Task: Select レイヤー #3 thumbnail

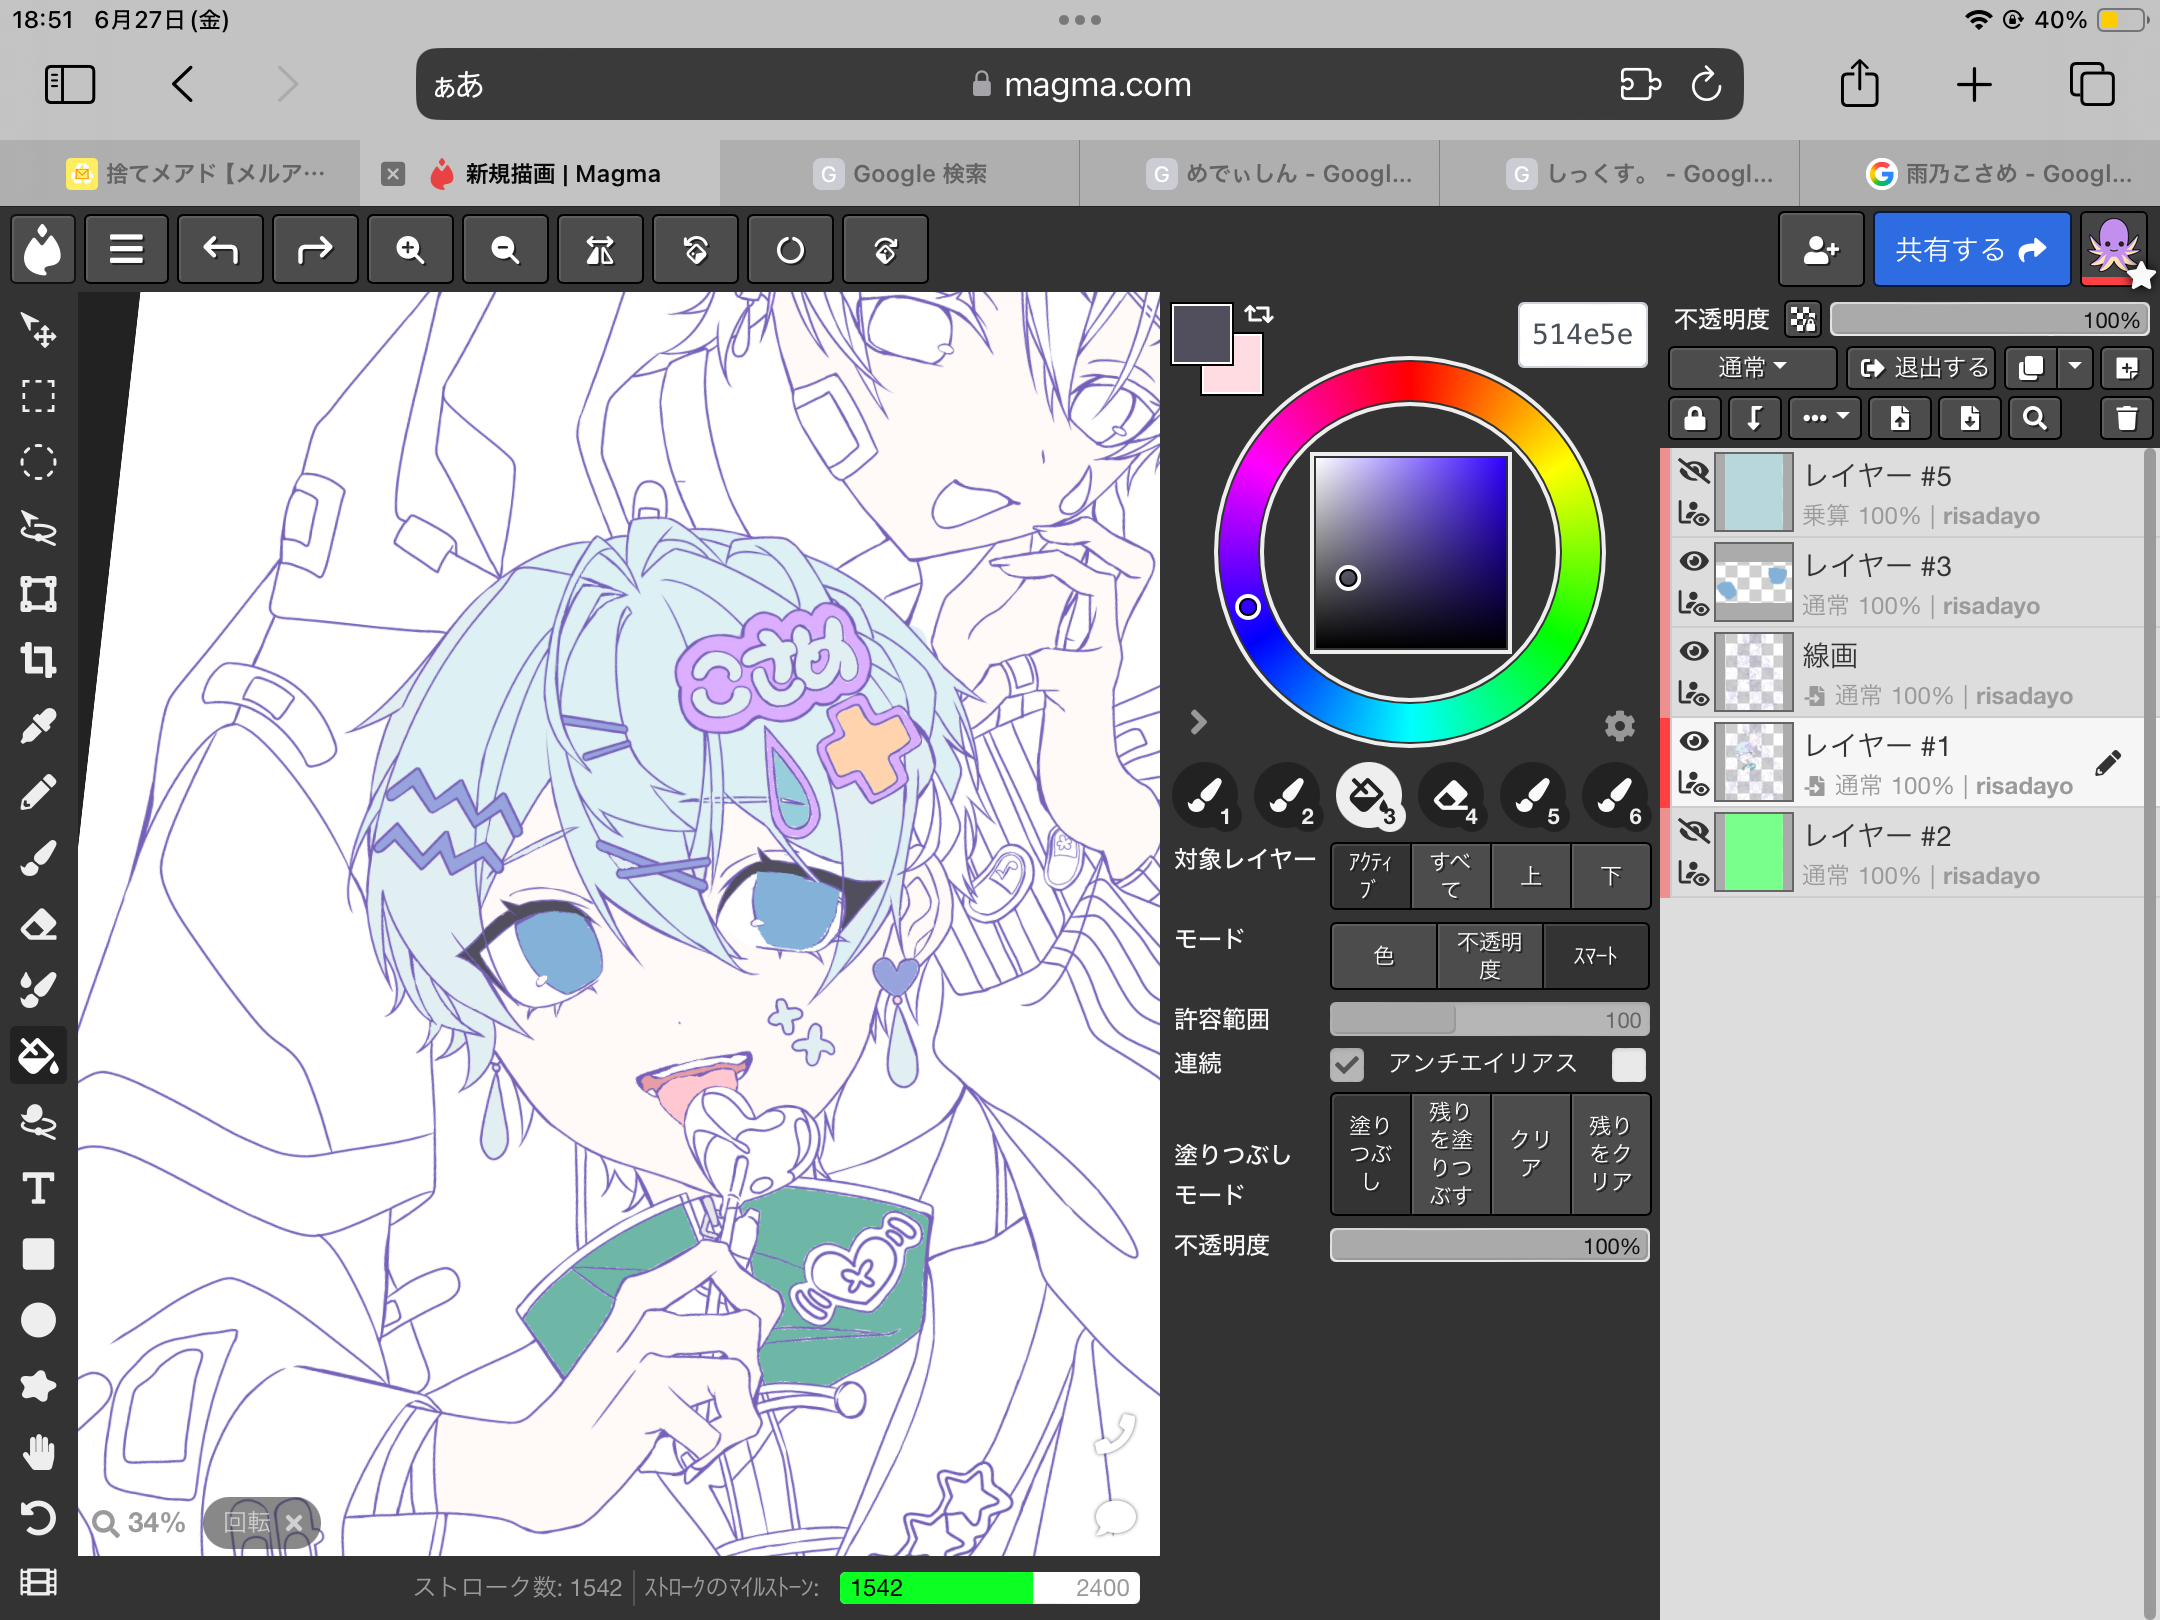Action: 1754,583
